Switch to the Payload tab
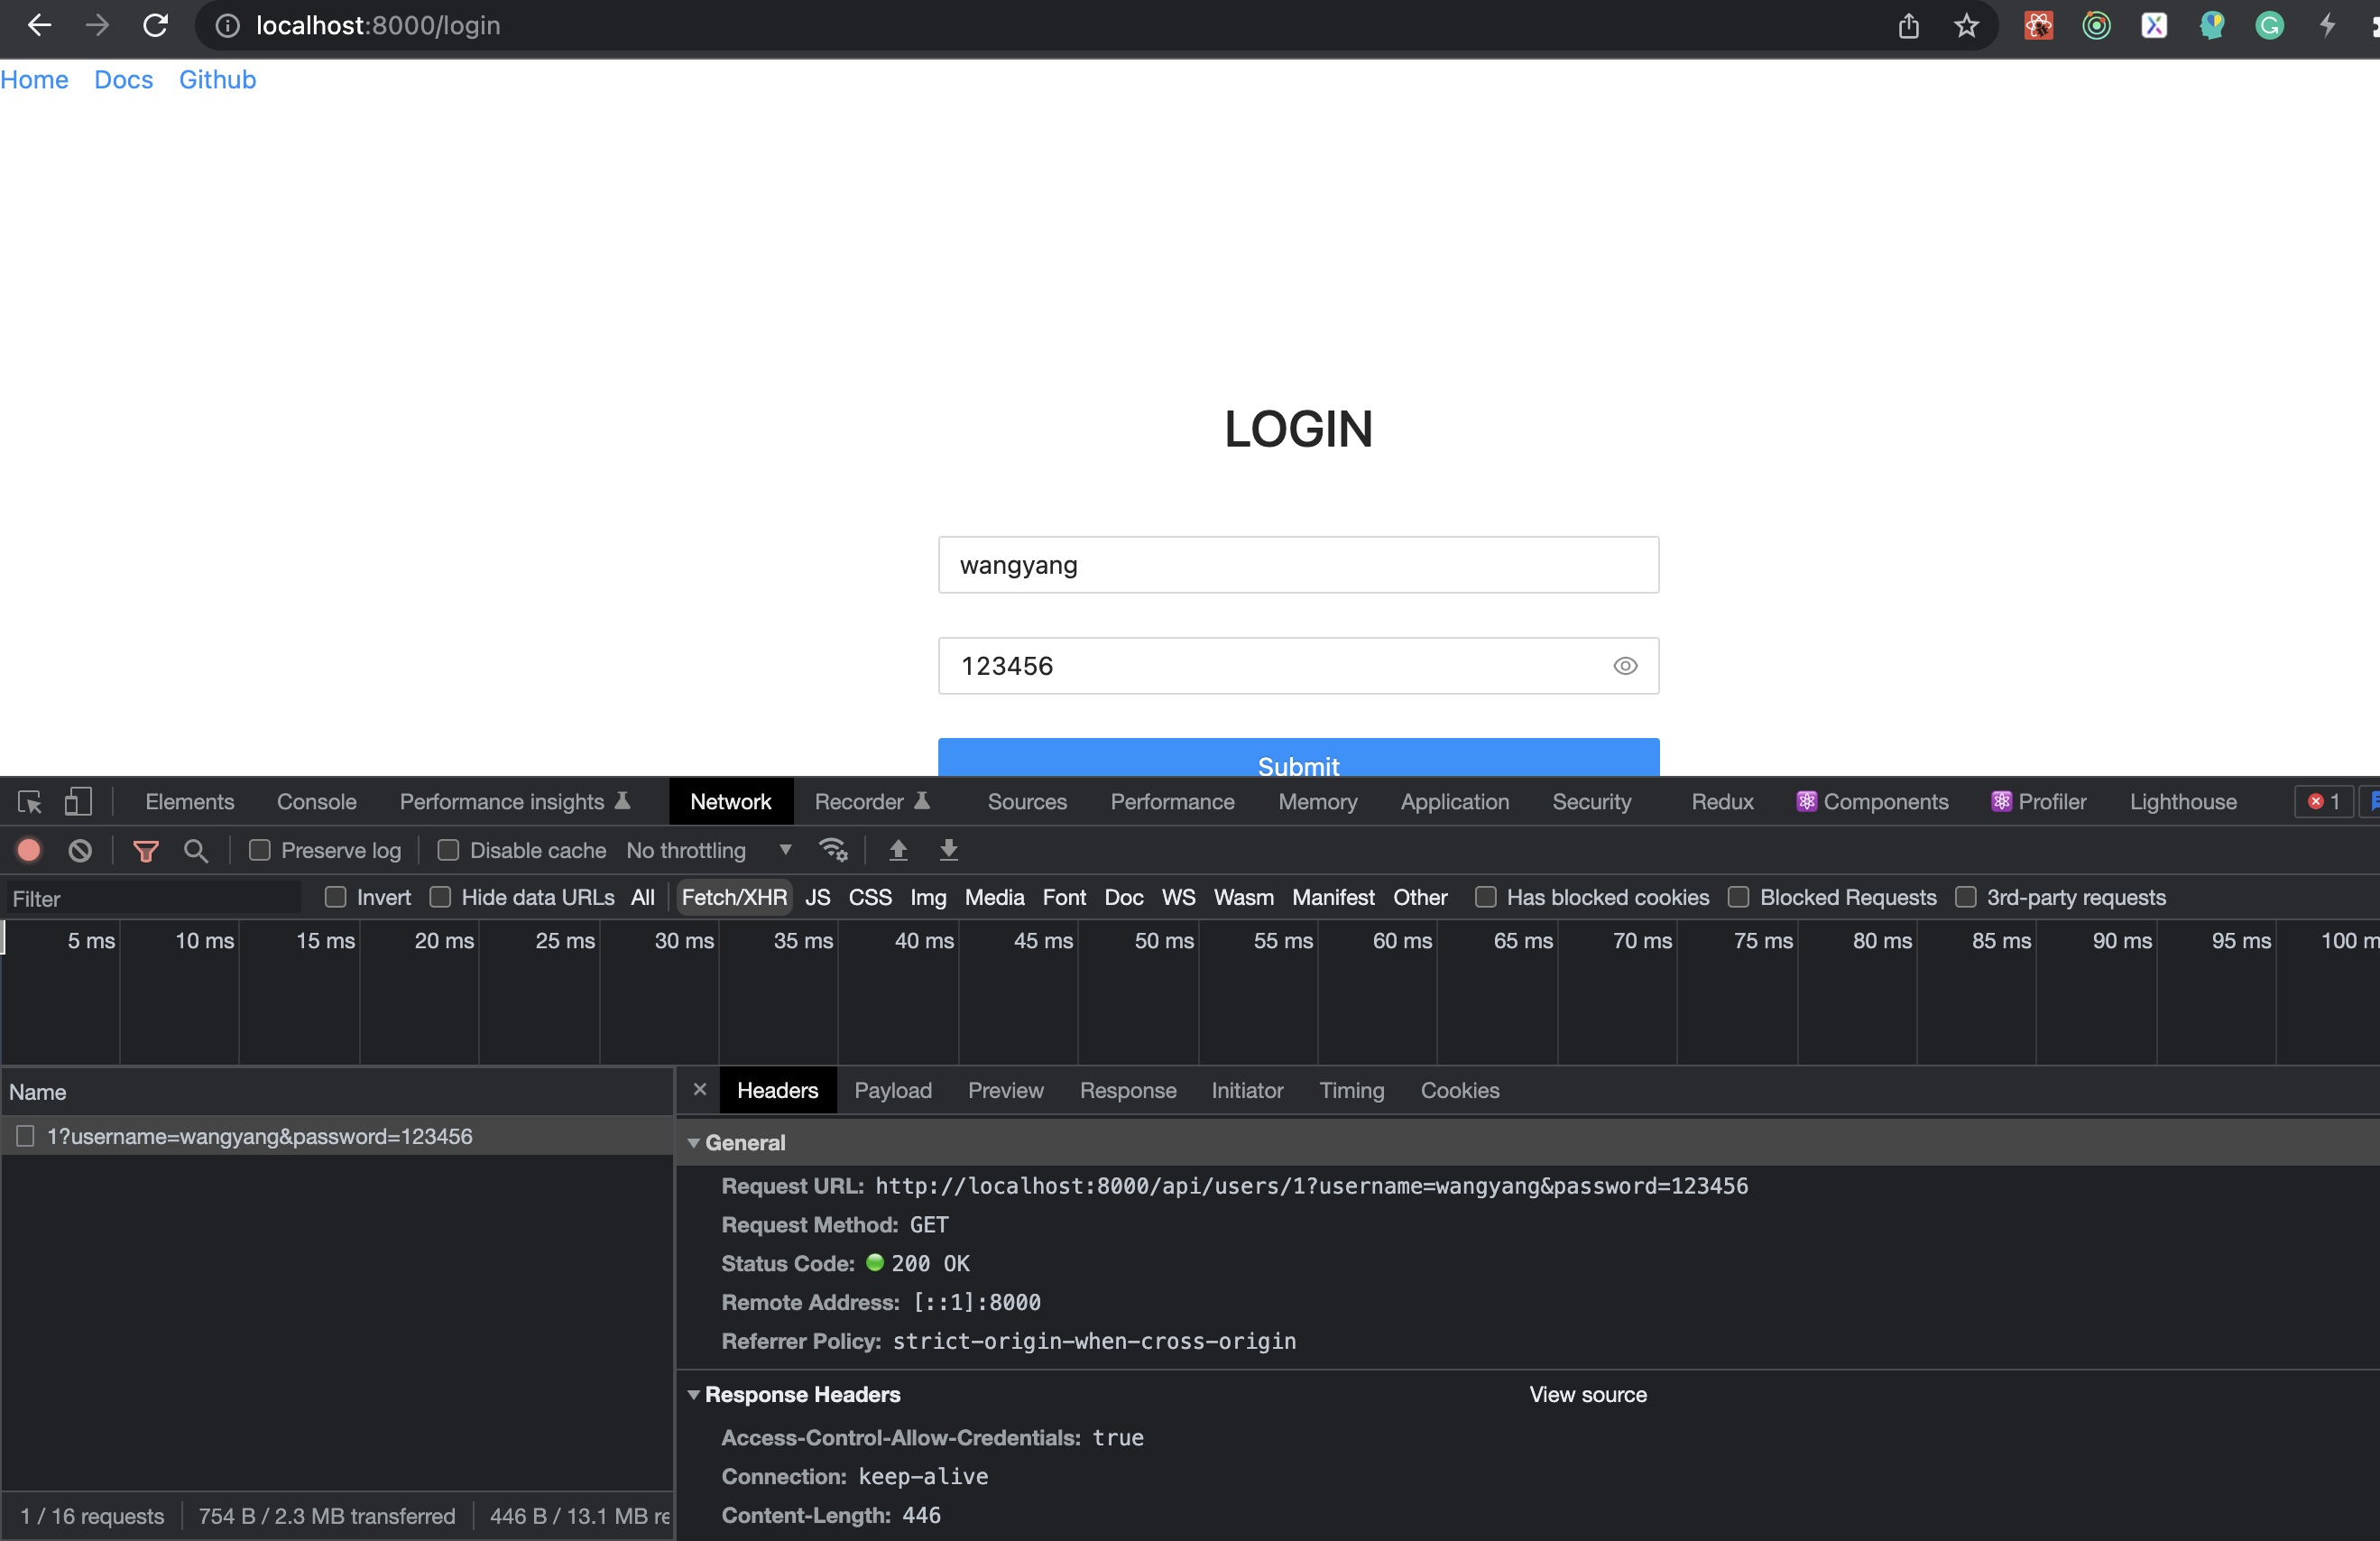 [892, 1090]
